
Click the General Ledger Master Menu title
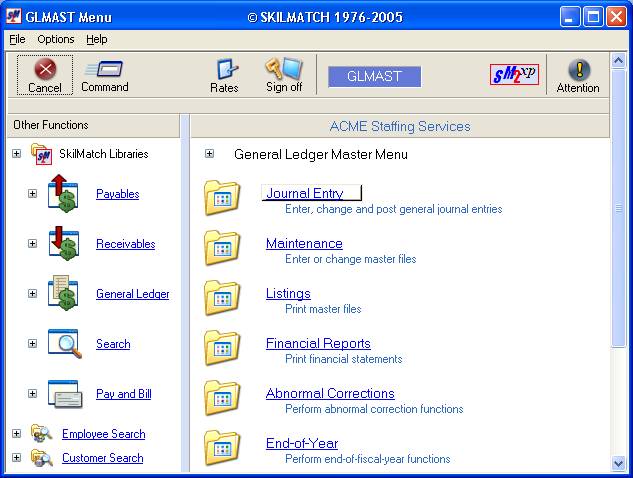321,154
